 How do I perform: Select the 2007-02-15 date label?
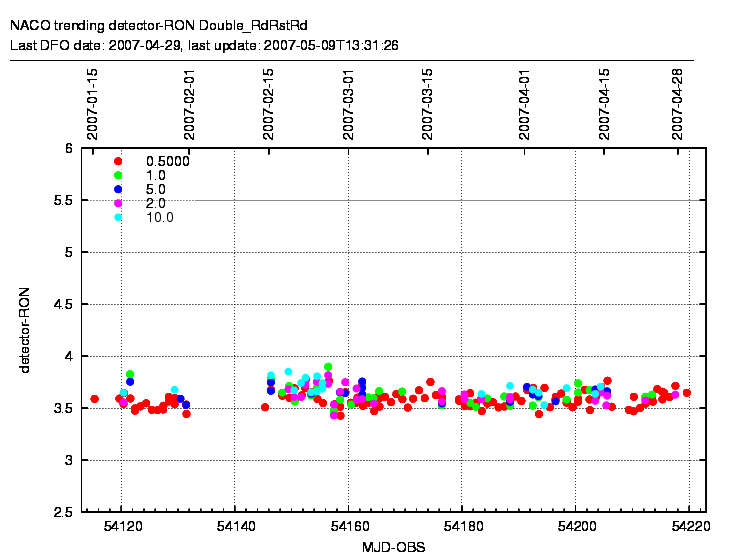269,103
